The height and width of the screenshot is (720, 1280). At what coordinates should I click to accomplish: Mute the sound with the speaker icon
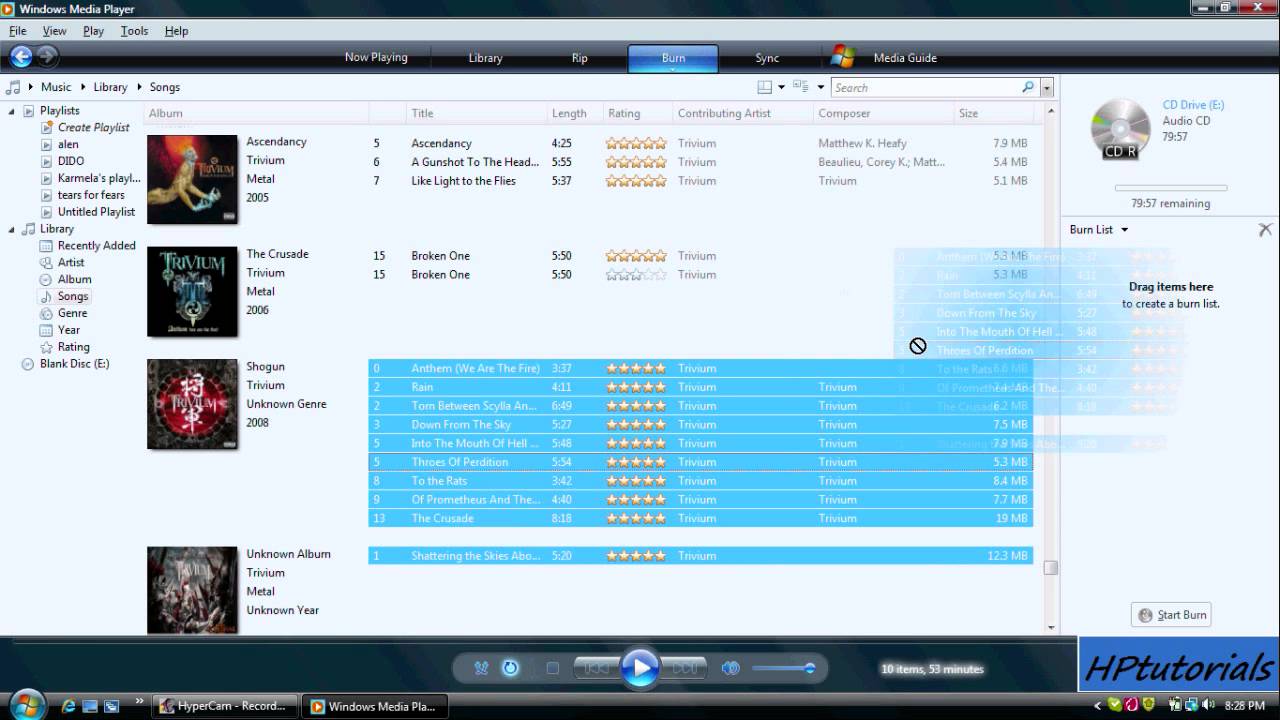(731, 668)
